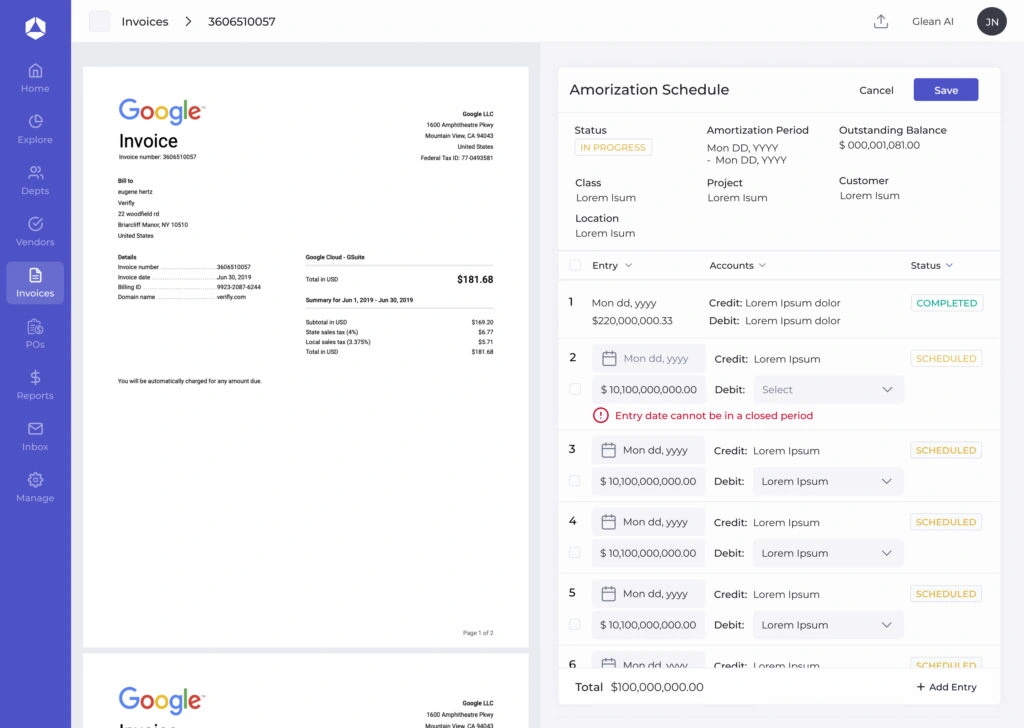Click the Cancel button

876,90
